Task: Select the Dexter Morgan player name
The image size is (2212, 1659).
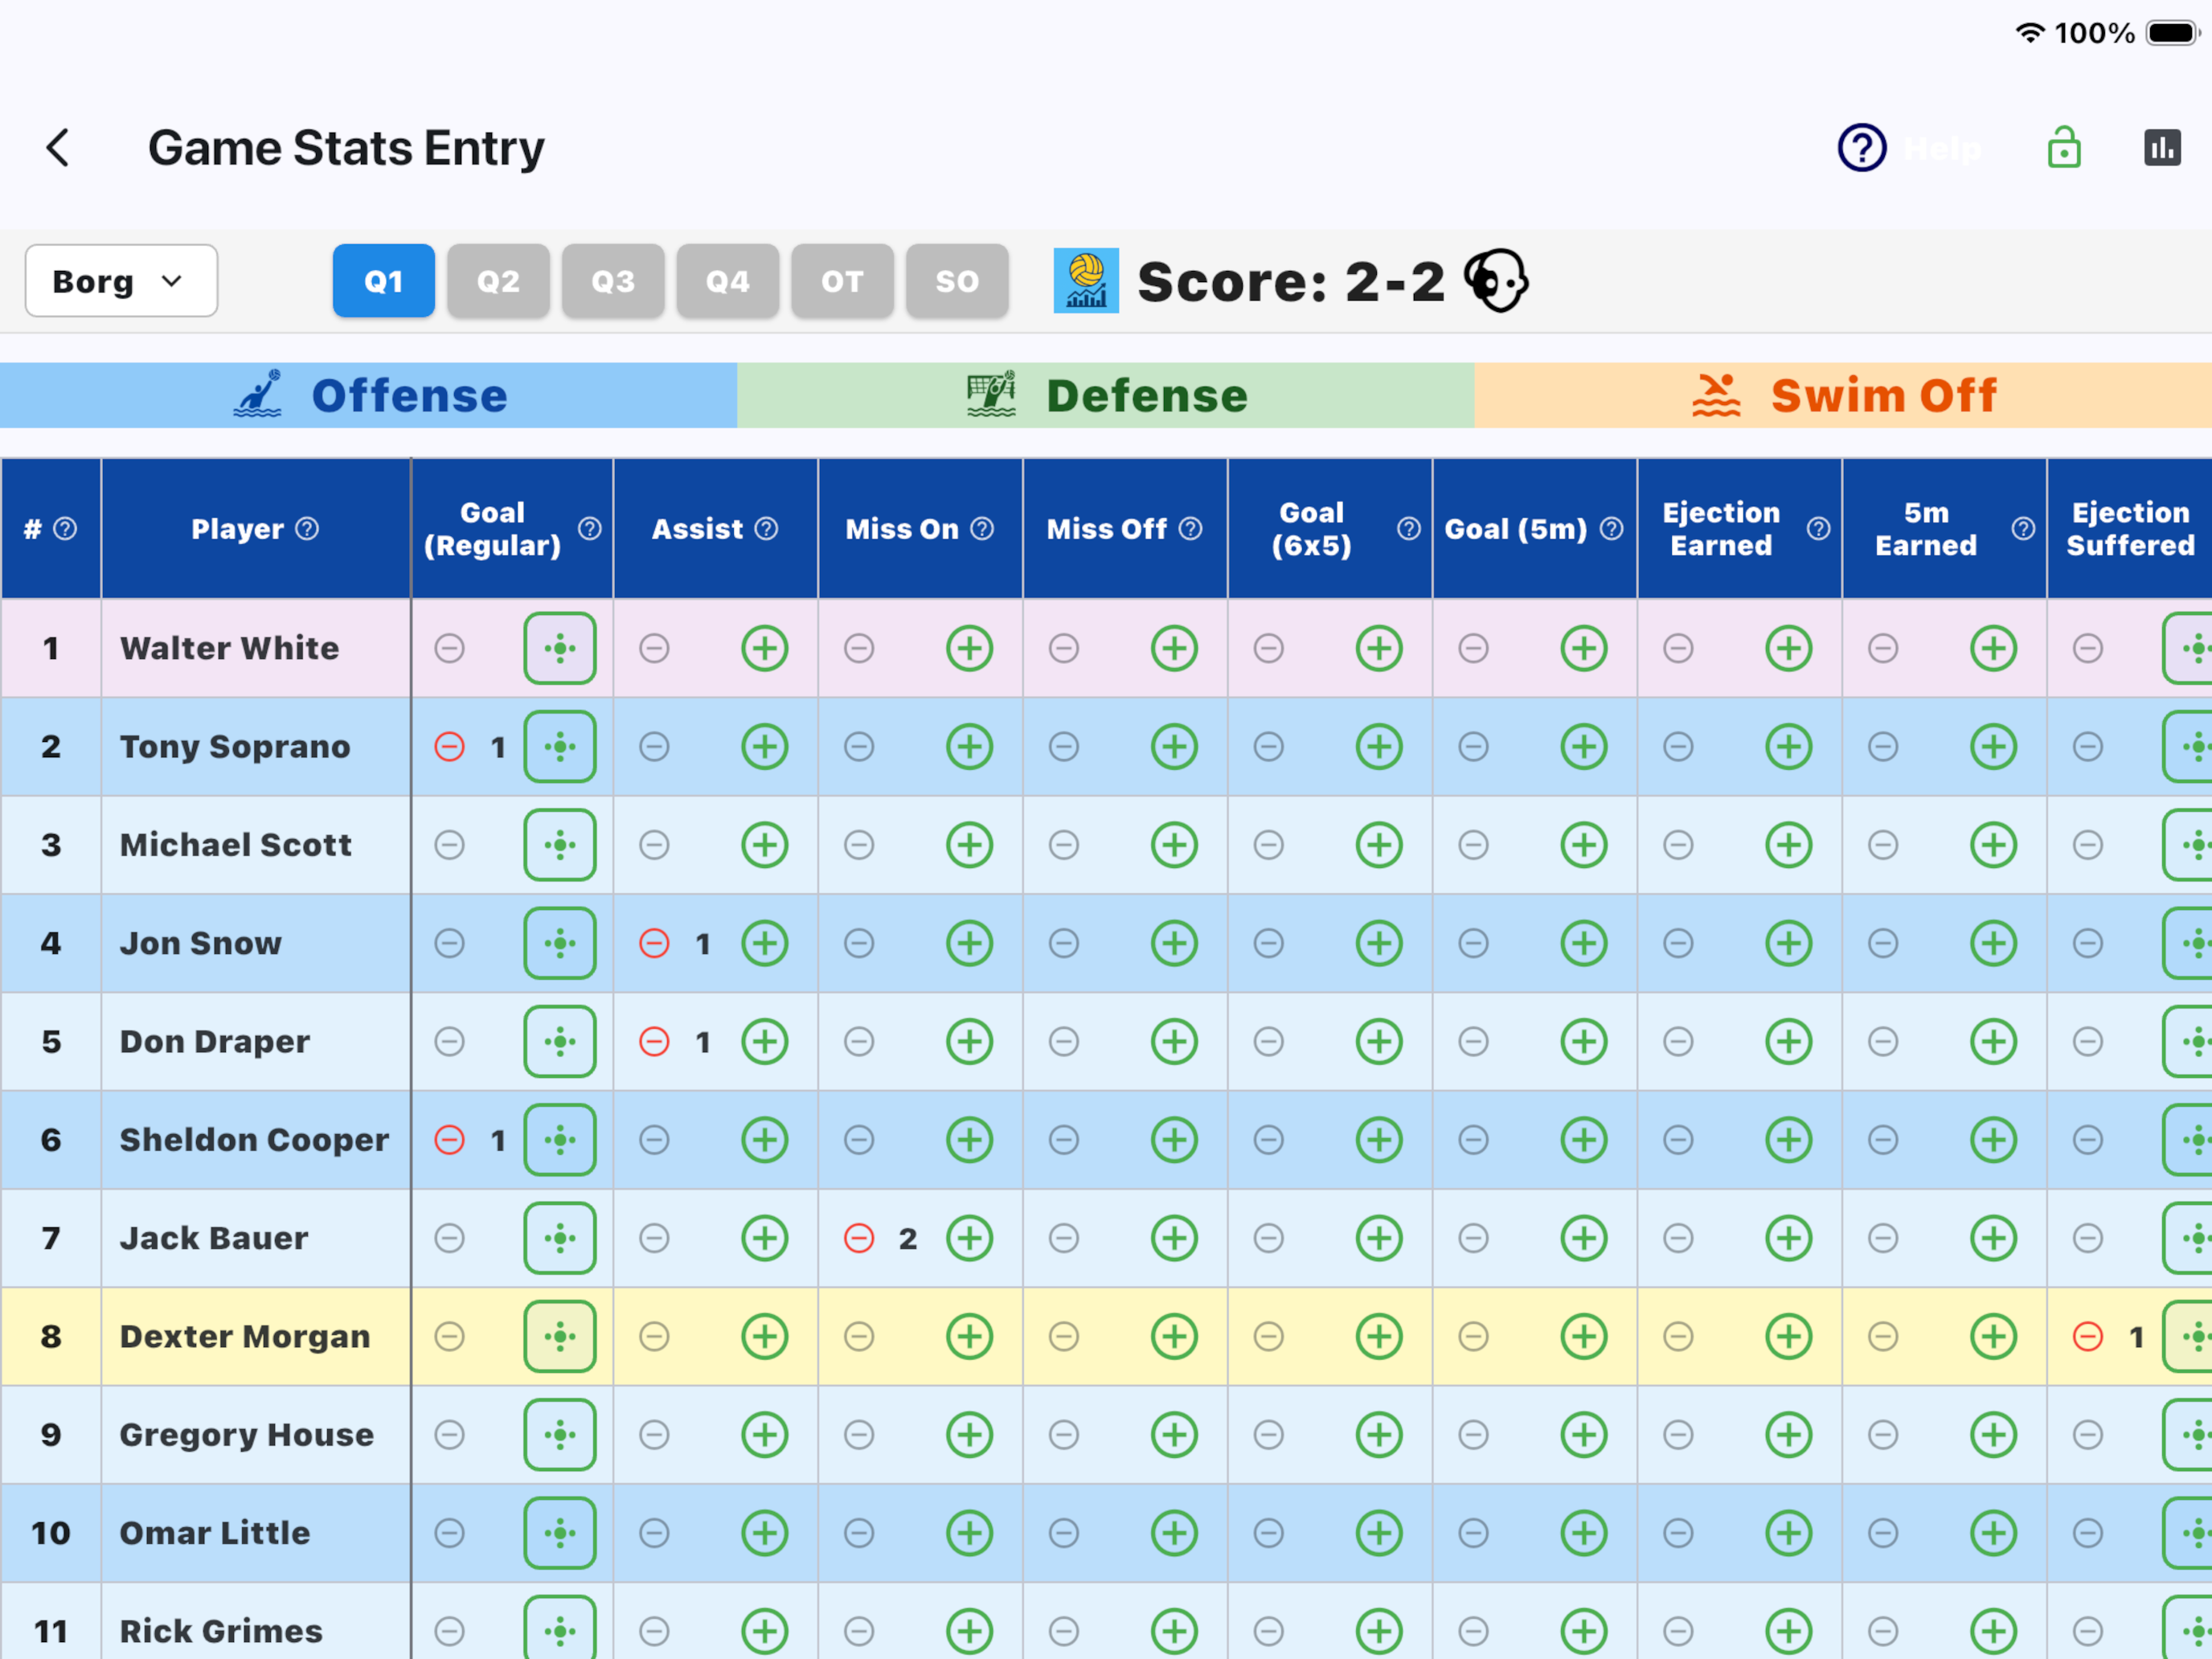Action: click(245, 1336)
